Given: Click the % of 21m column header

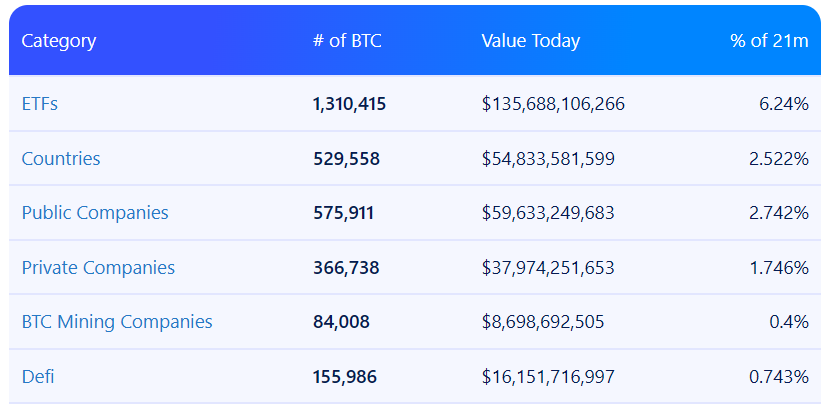Looking at the screenshot, I should [769, 41].
